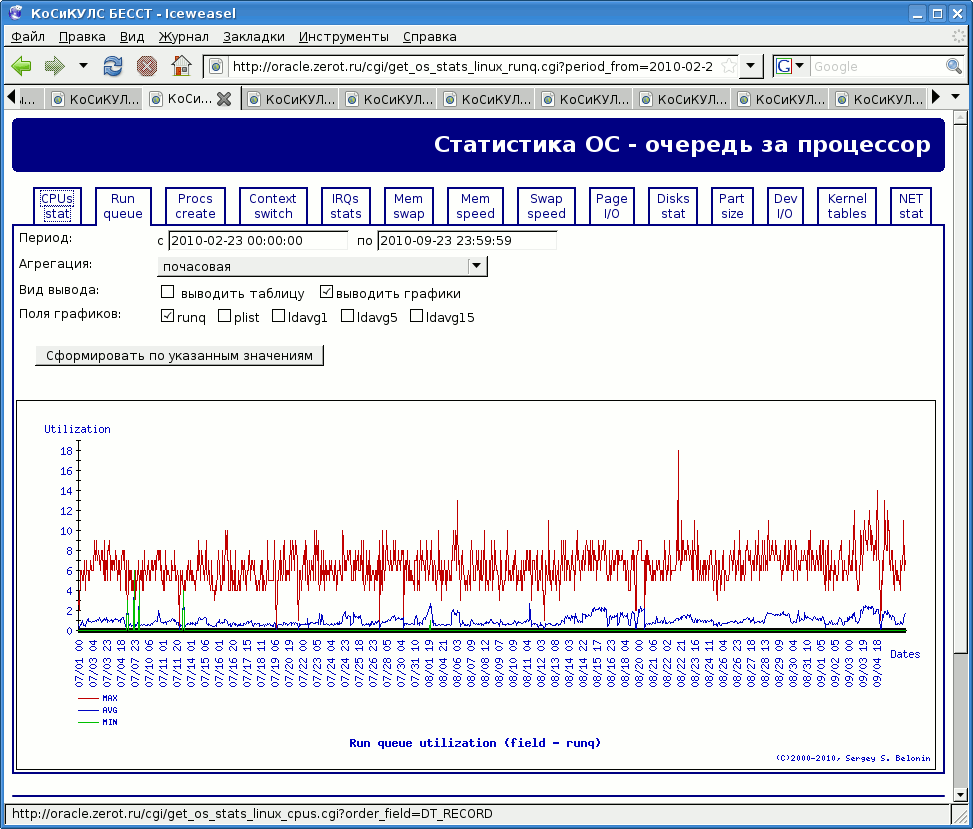Open the Файл menu
Viewport: 973px width, 829px height.
pyautogui.click(x=28, y=37)
